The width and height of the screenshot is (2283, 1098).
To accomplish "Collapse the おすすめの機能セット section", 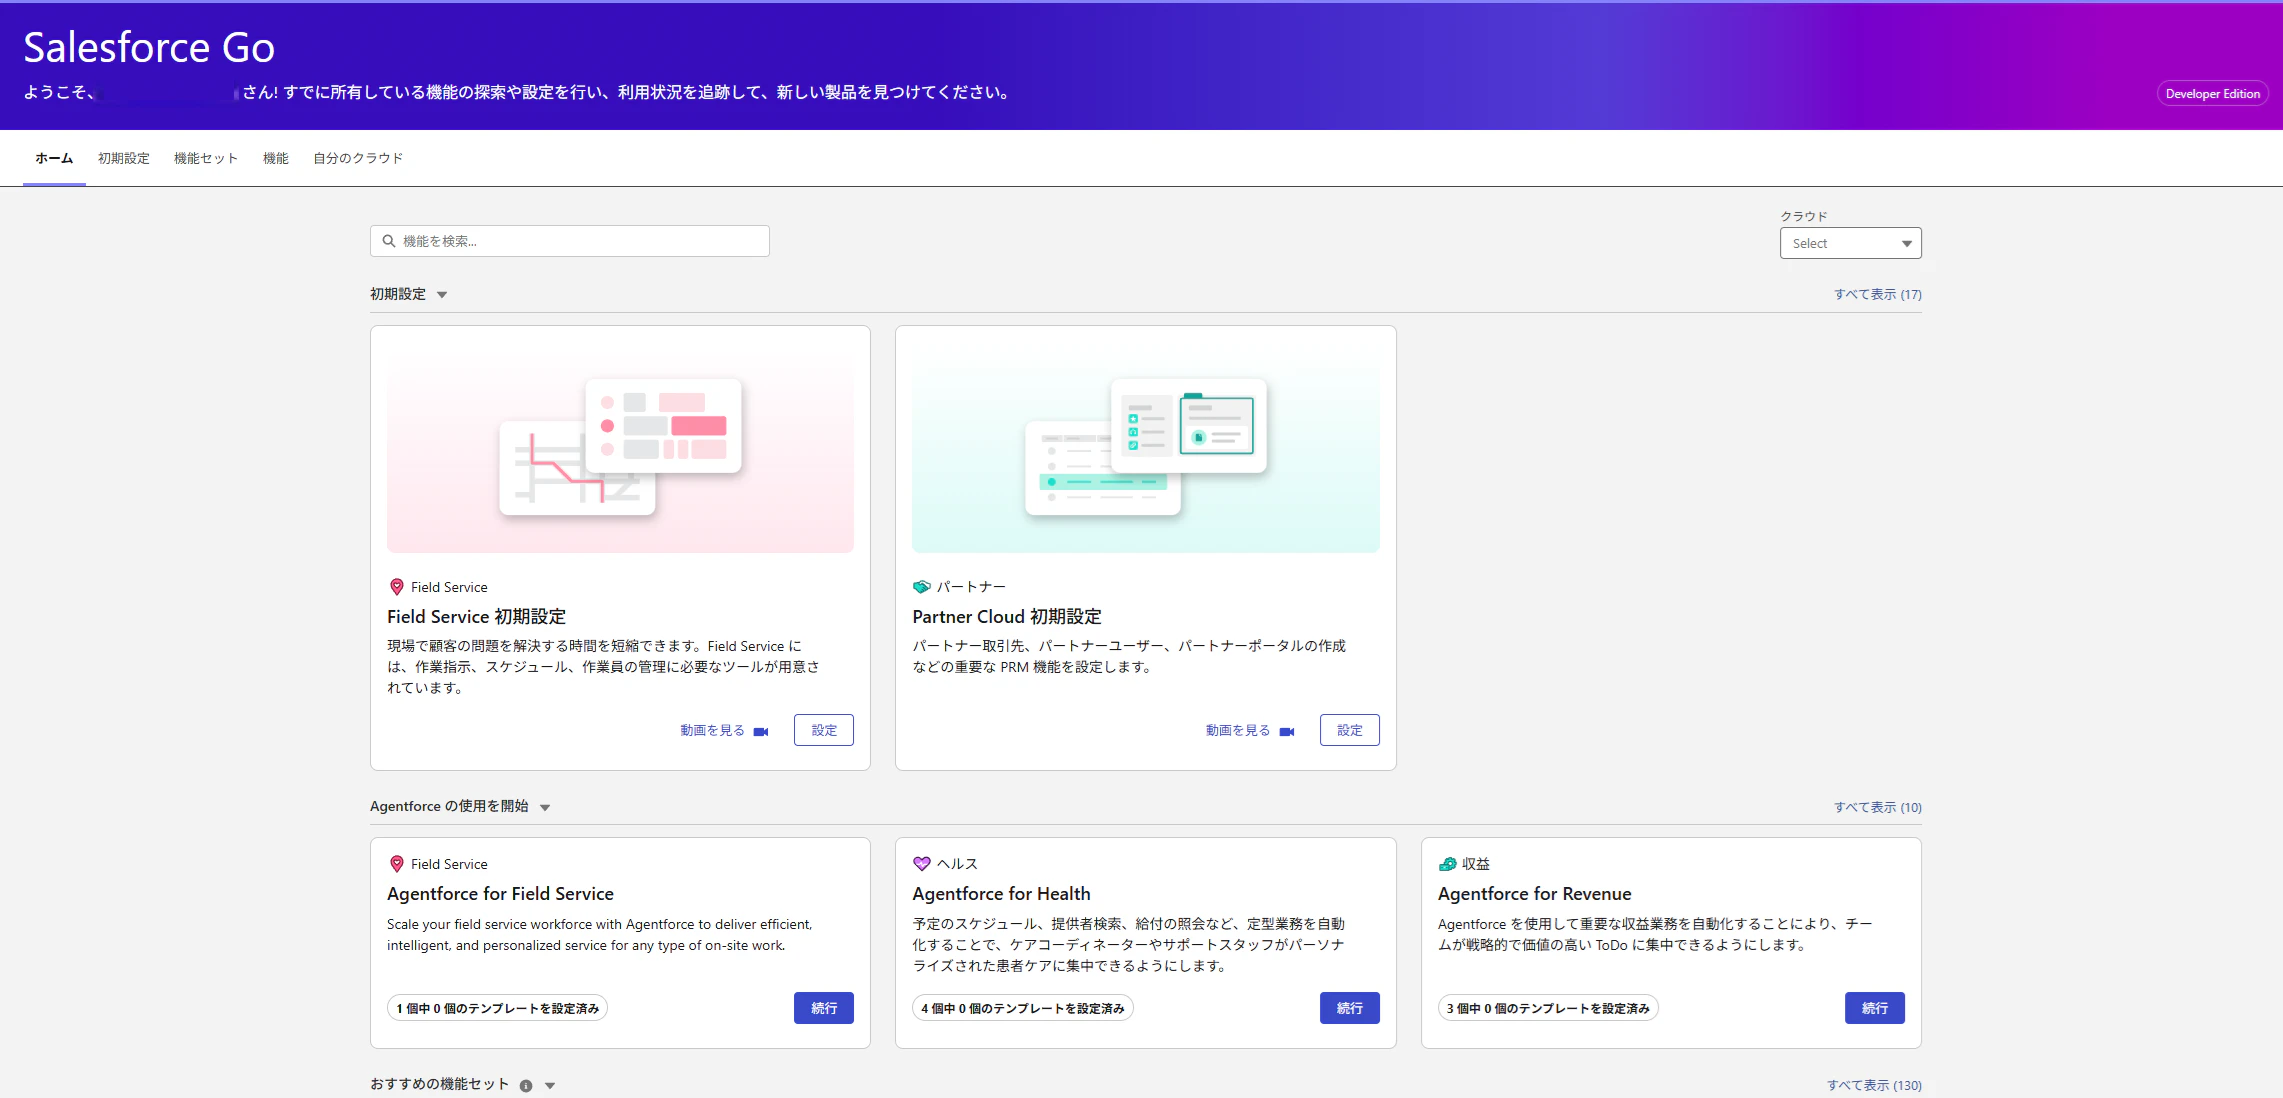I will (x=550, y=1086).
